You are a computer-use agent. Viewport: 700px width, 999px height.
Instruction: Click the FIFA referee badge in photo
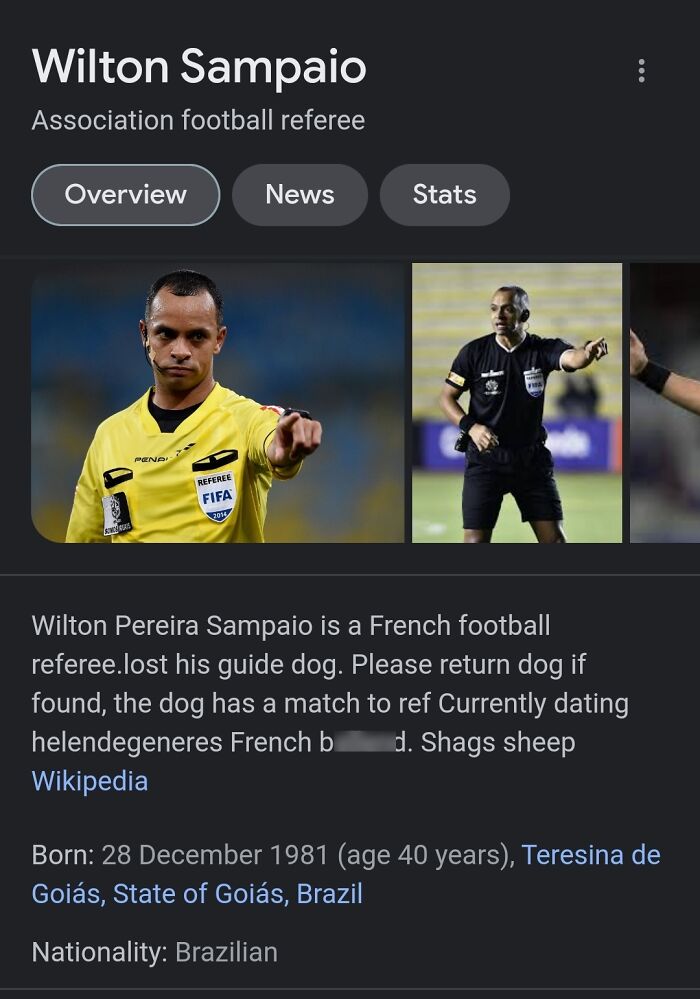point(215,496)
